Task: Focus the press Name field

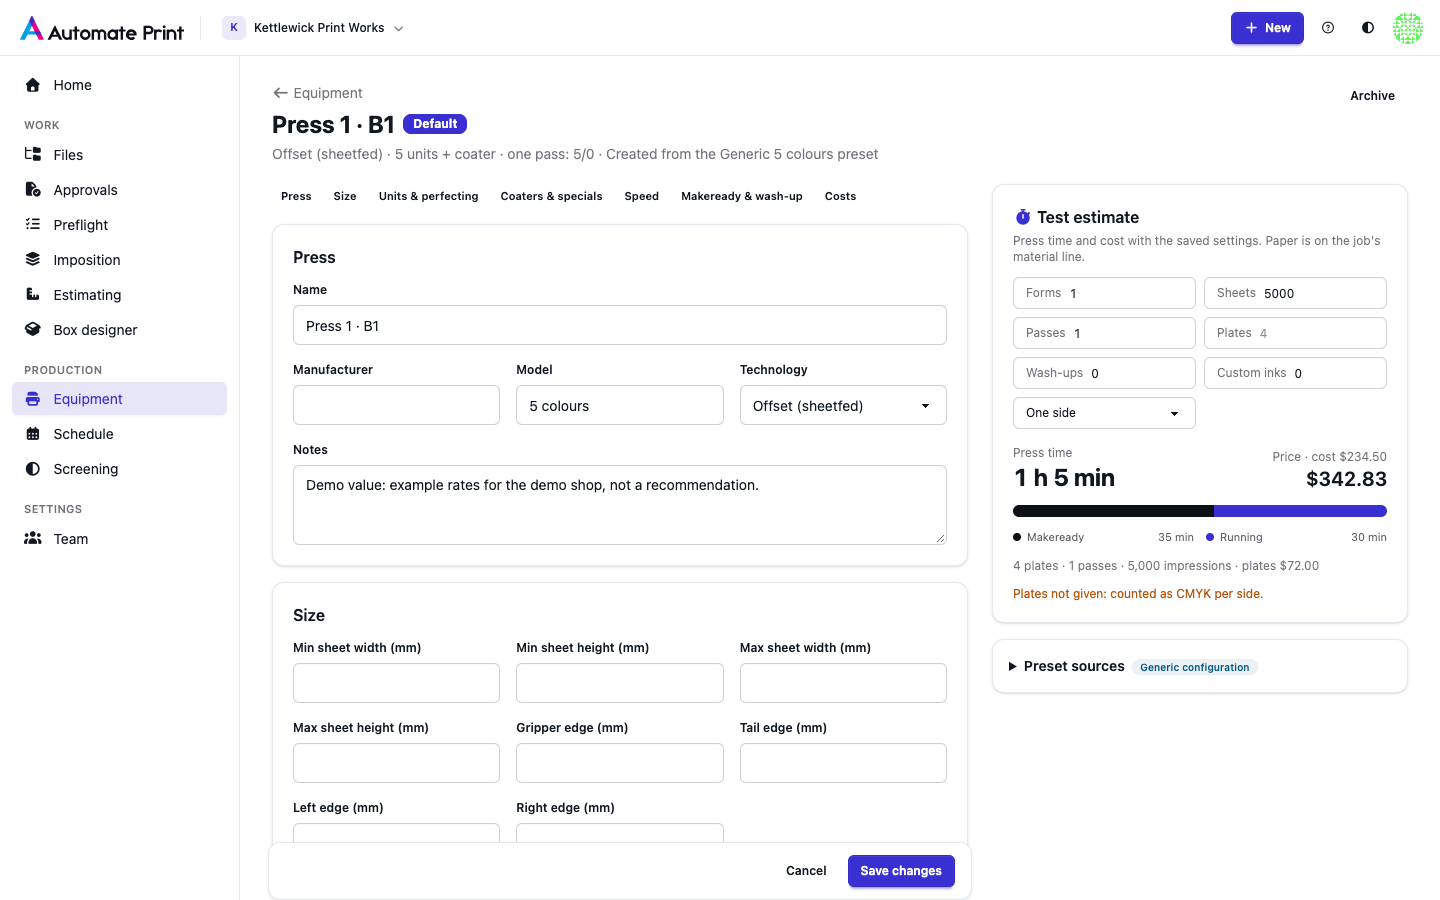Action: click(620, 325)
